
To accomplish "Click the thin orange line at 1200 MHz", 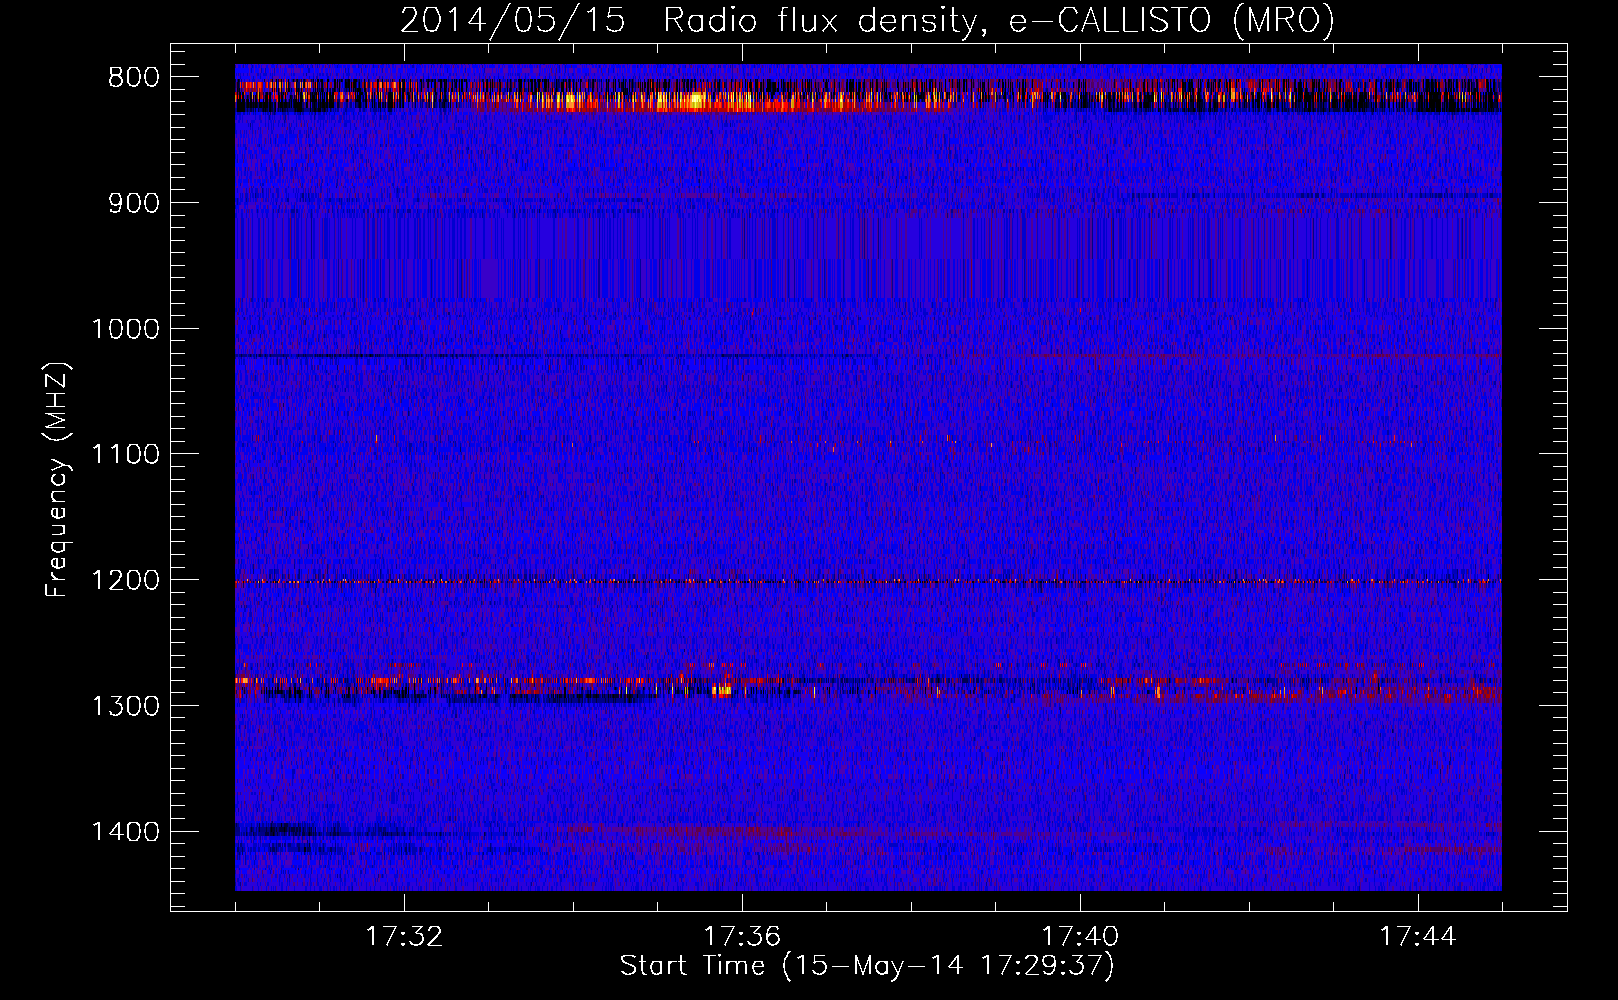I will pyautogui.click(x=868, y=581).
